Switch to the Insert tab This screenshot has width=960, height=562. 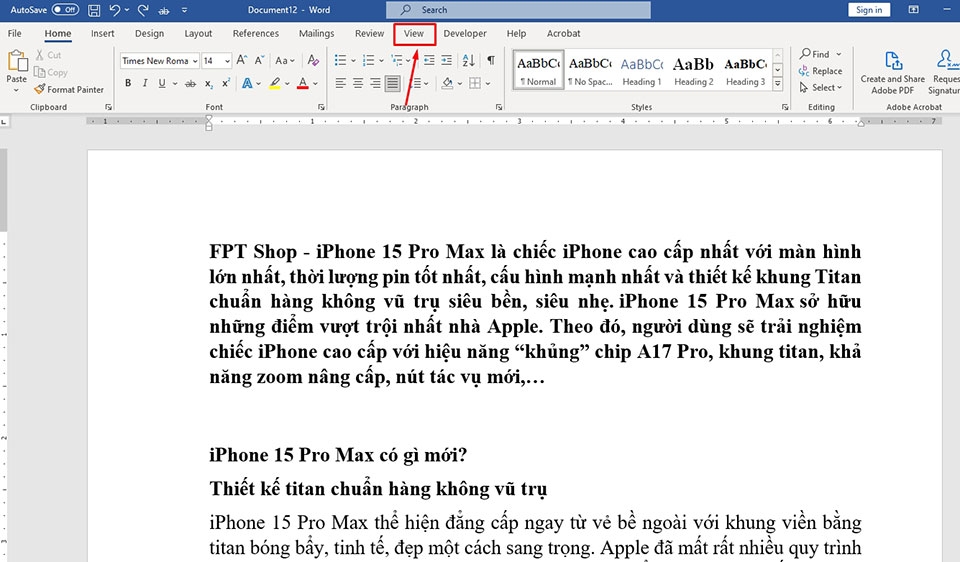click(x=102, y=34)
